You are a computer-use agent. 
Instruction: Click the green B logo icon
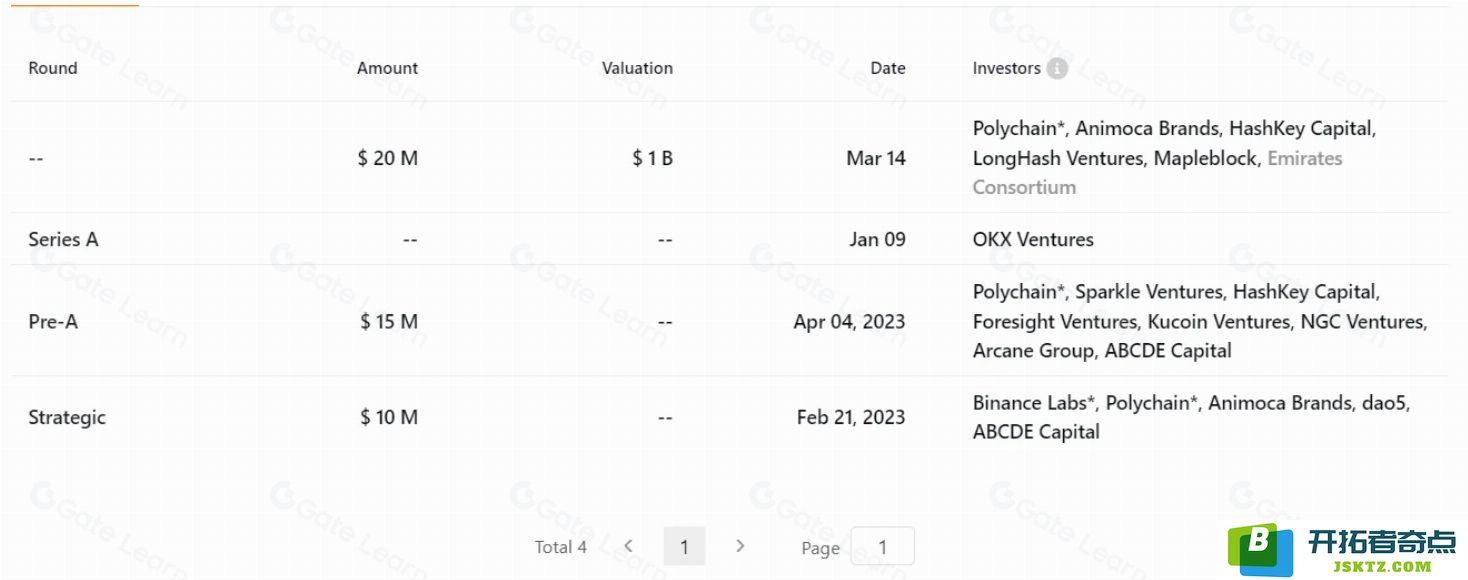click(x=1260, y=548)
